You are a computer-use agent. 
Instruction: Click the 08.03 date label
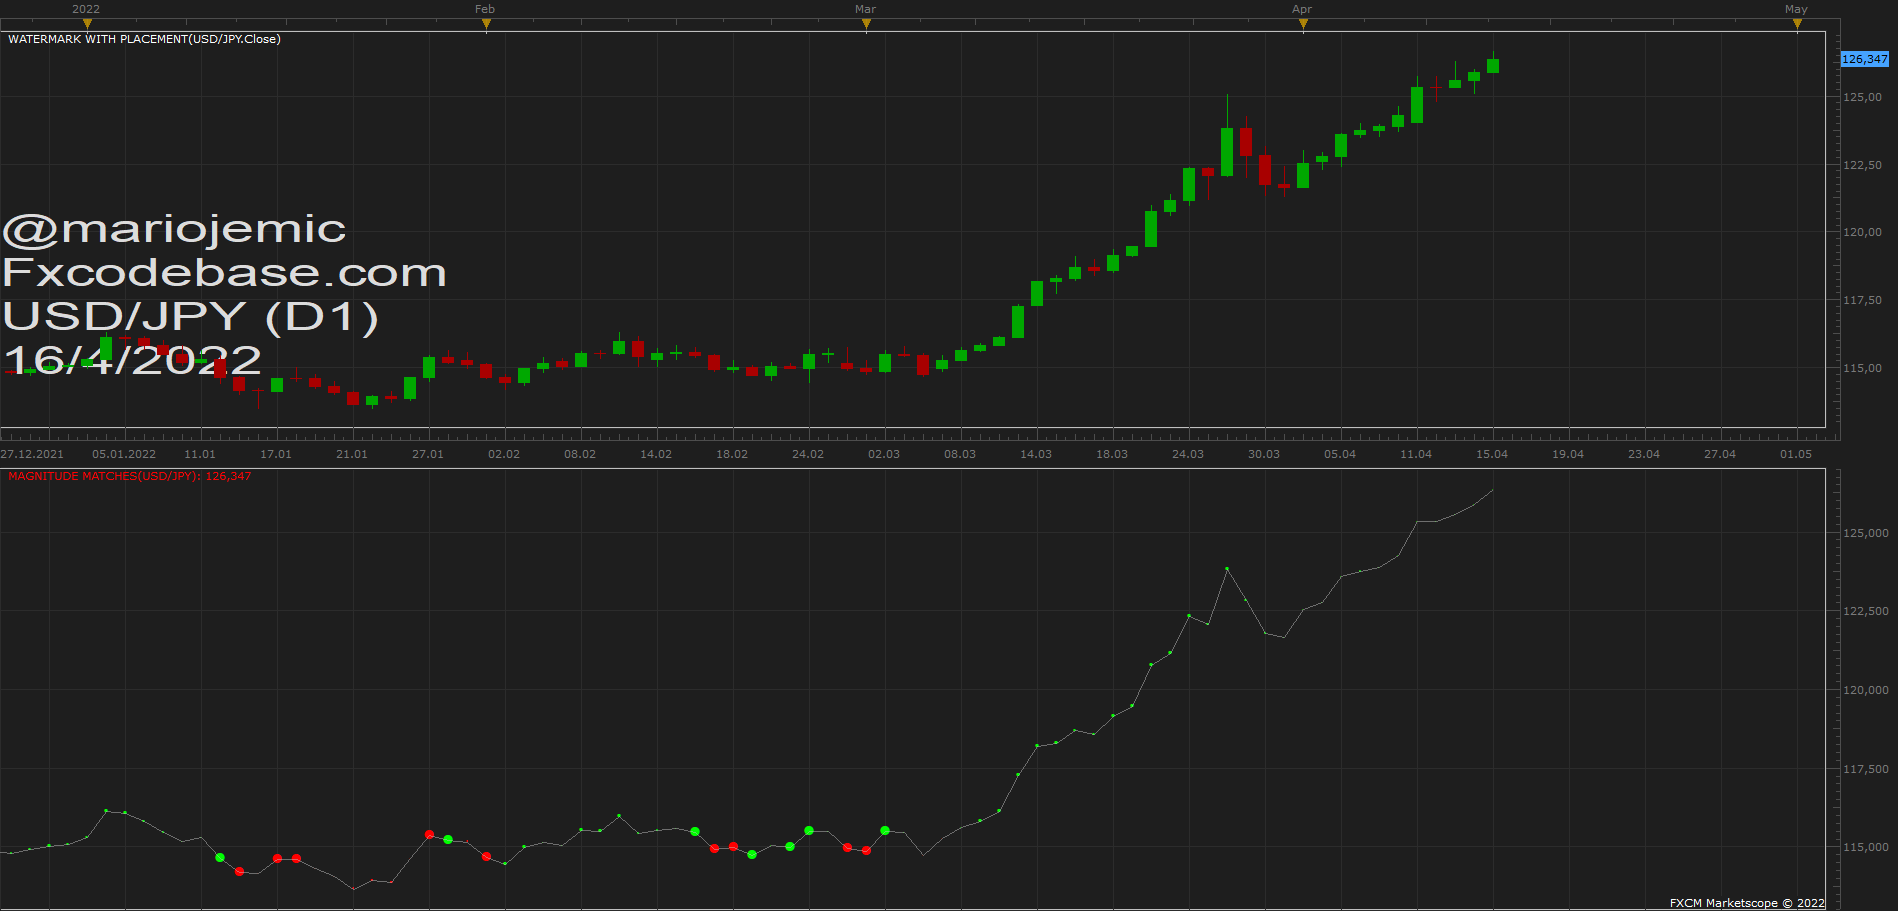click(x=960, y=454)
